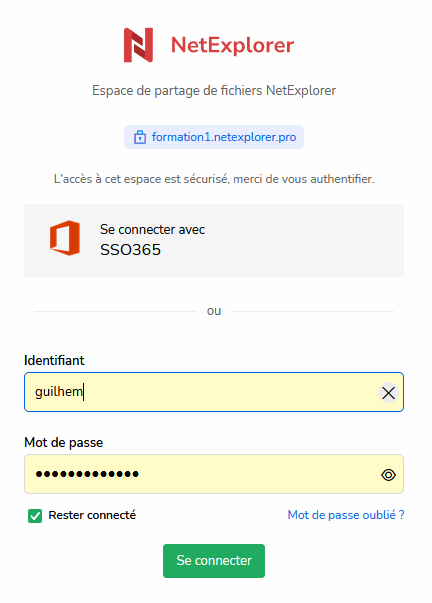Click the green Se connecter button

(214, 561)
